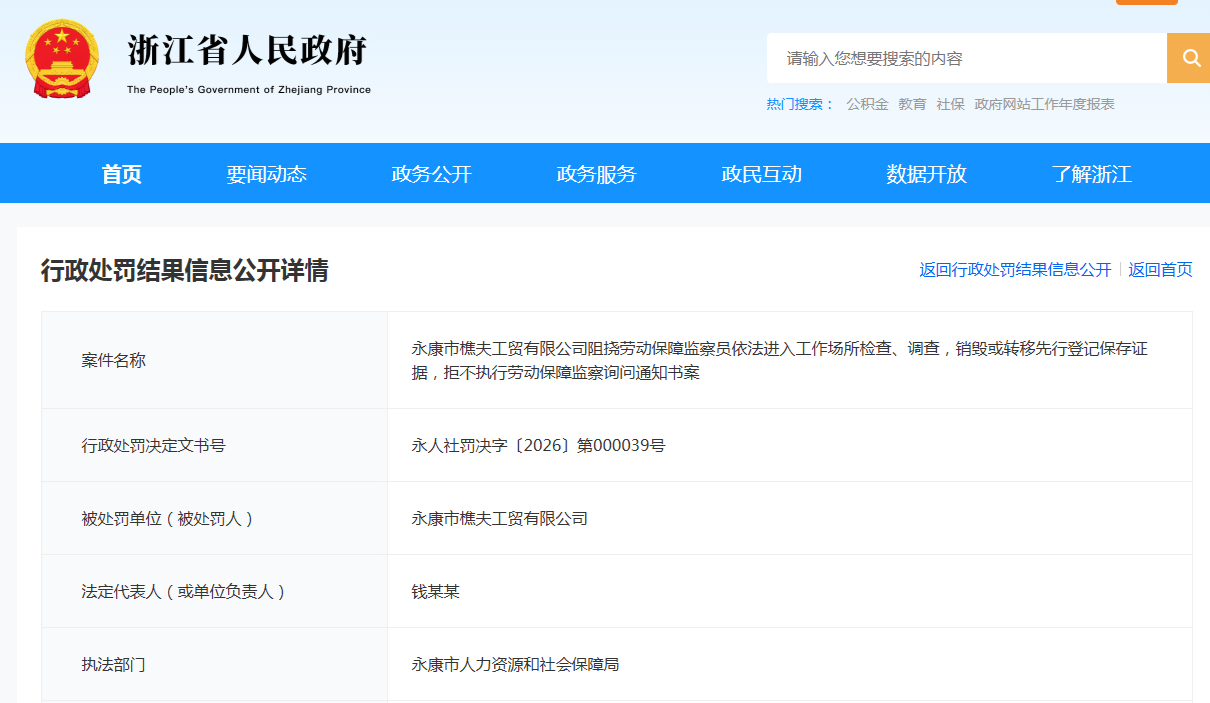Click 返回行政处罚结果信息公开 link
The image size is (1210, 703).
pyautogui.click(x=1015, y=270)
